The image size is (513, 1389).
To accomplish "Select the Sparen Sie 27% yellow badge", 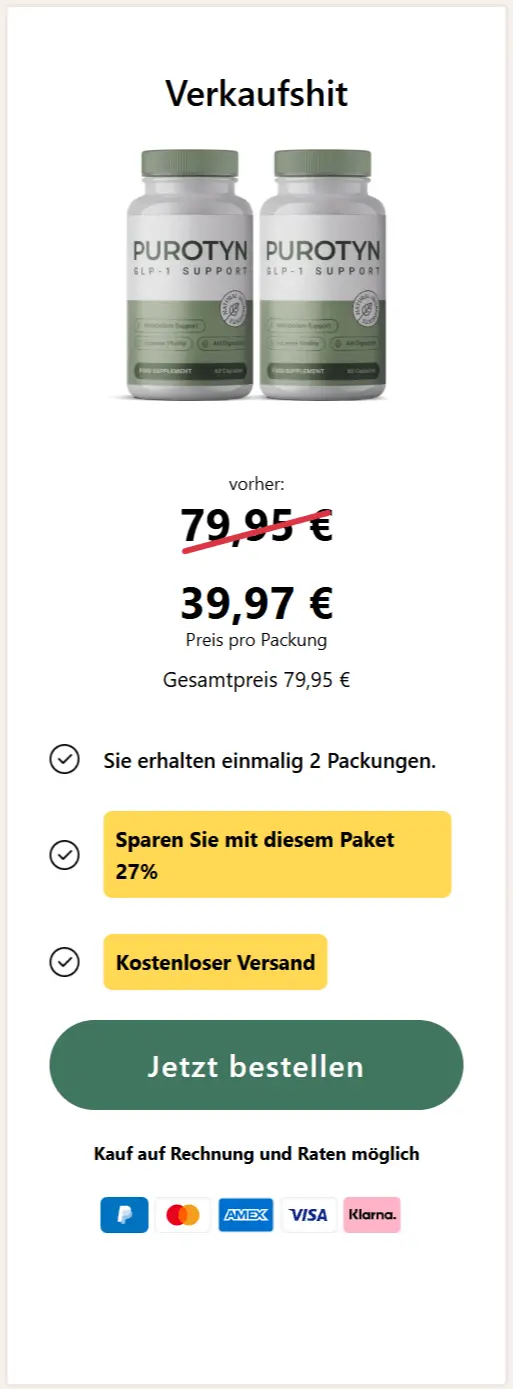I will (x=277, y=854).
